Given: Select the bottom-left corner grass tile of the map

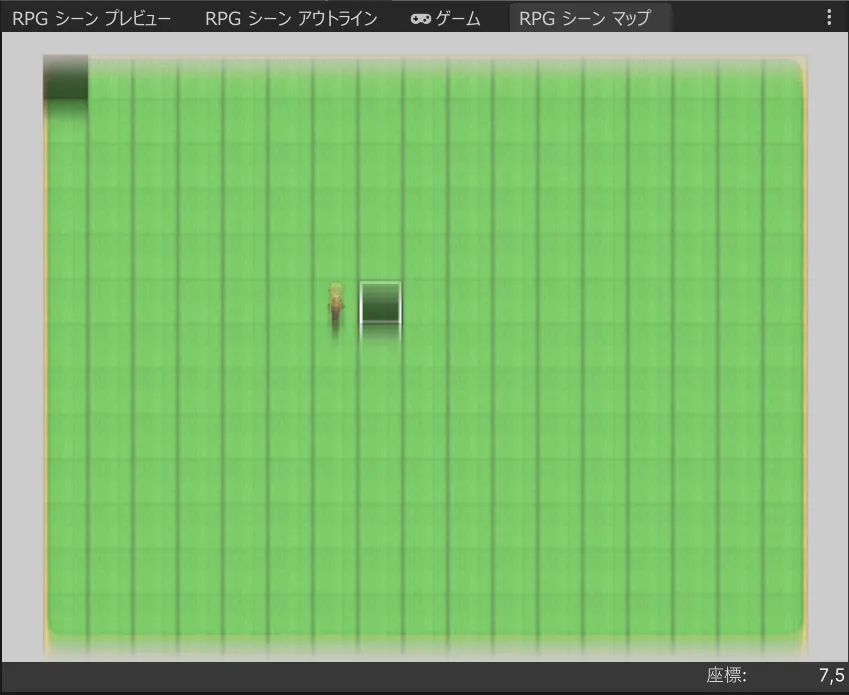Looking at the screenshot, I should tap(66, 617).
